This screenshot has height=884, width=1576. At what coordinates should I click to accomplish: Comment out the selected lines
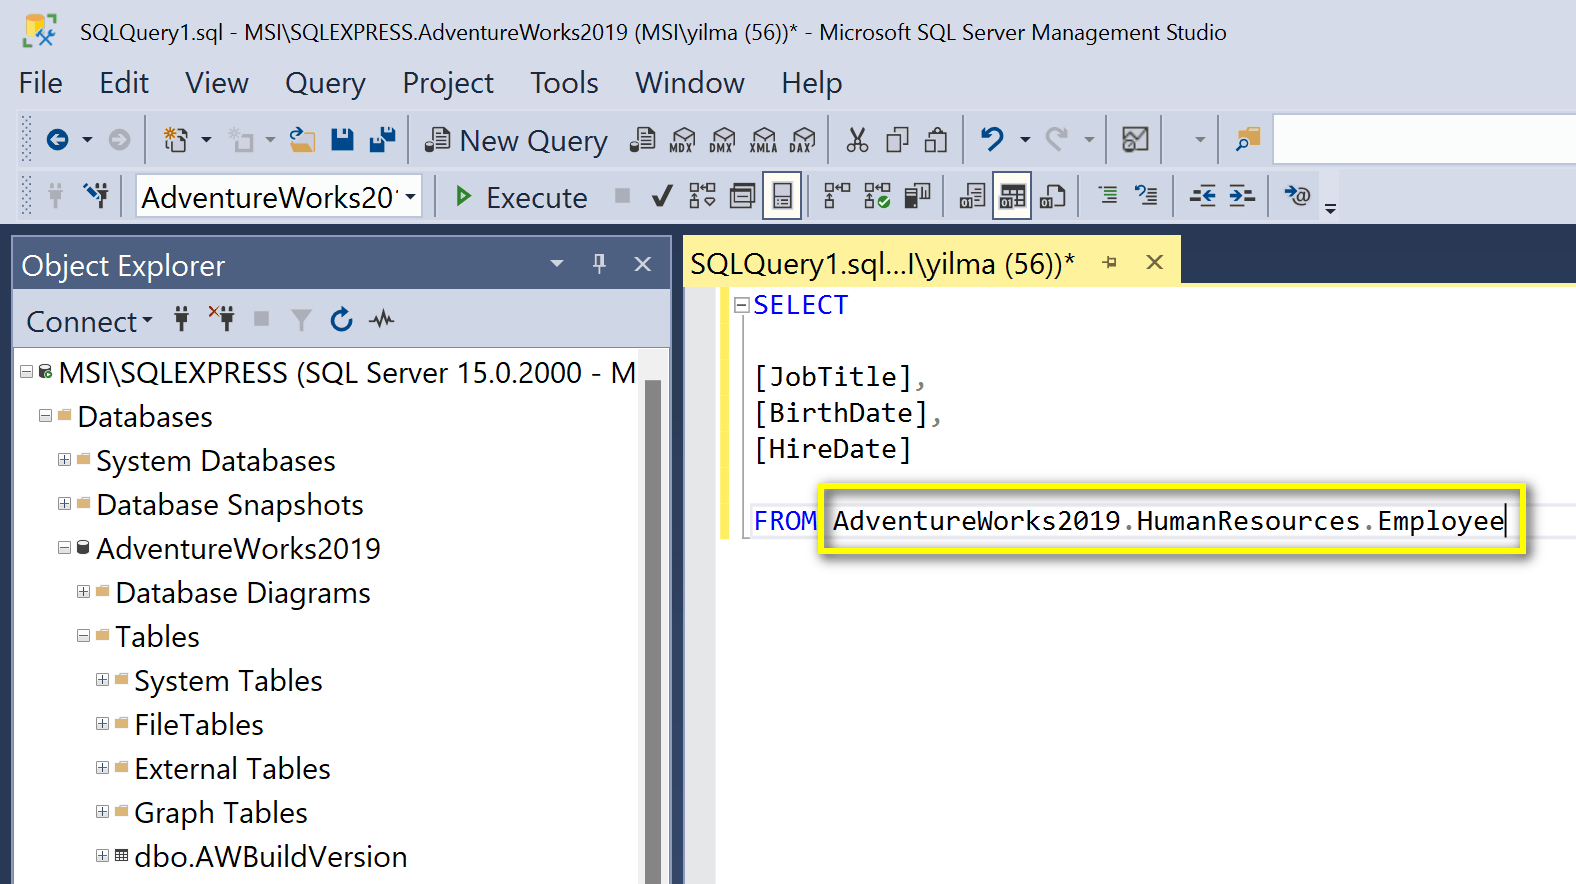click(x=1108, y=196)
